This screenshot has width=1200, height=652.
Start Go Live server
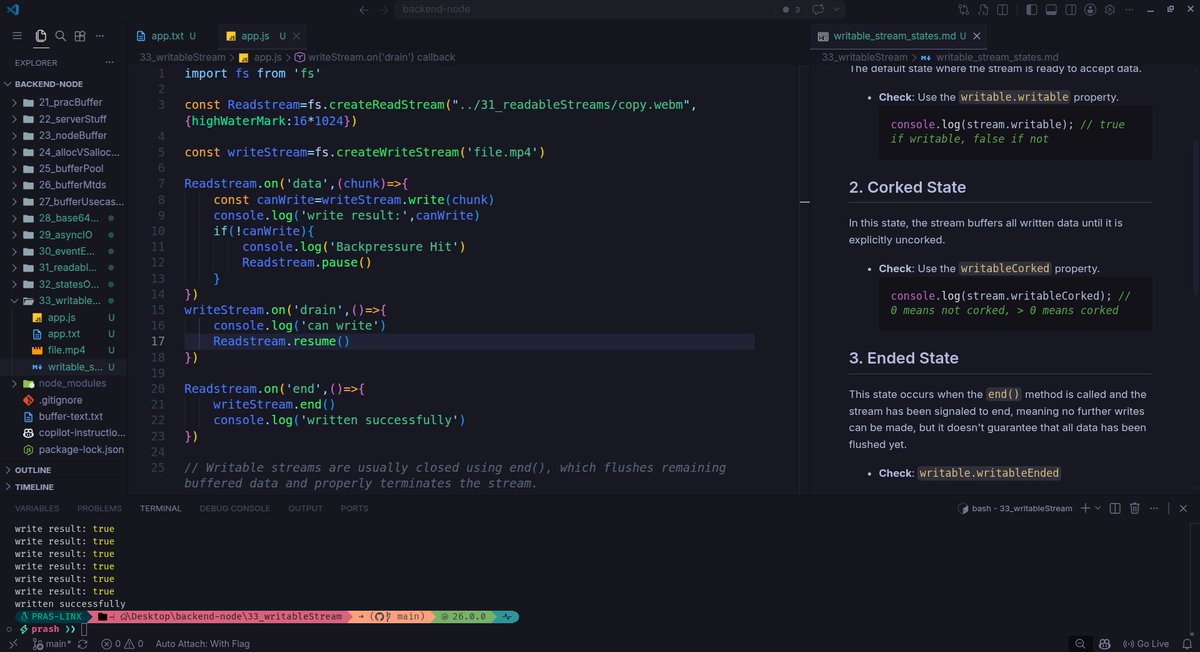pyautogui.click(x=1146, y=644)
